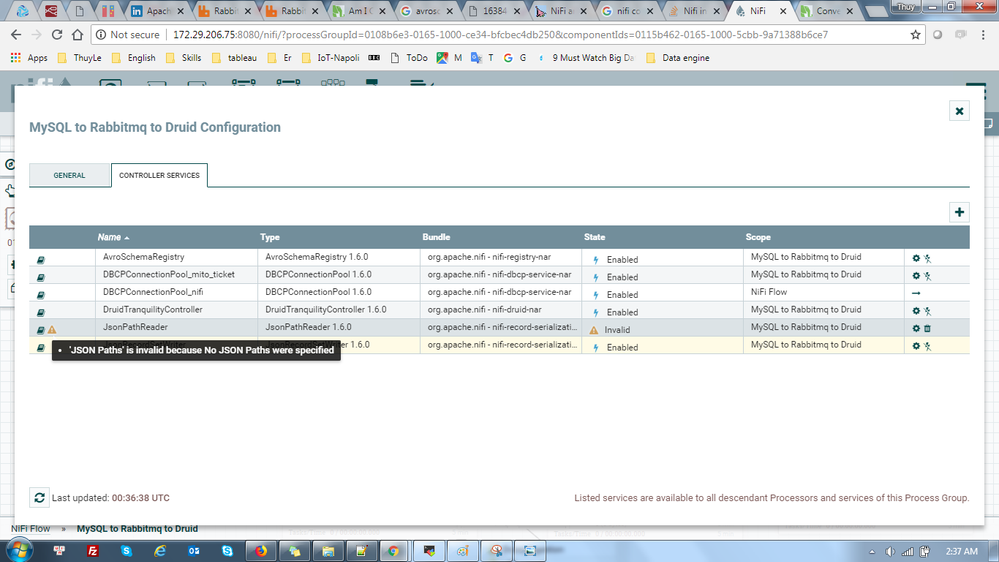
Task: Open the ToDo bookmark
Action: point(409,58)
